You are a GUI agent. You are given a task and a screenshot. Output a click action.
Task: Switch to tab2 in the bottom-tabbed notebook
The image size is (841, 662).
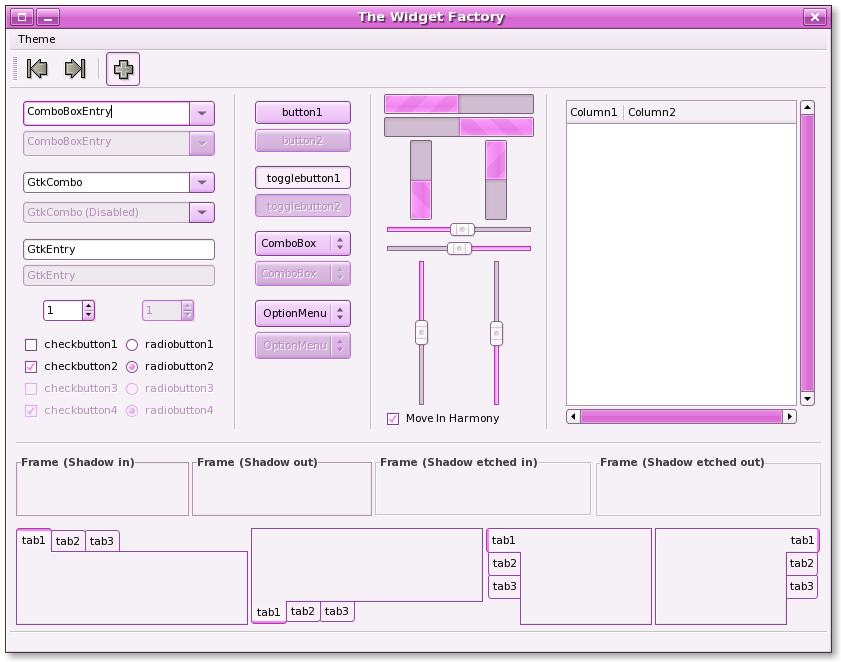[x=303, y=612]
